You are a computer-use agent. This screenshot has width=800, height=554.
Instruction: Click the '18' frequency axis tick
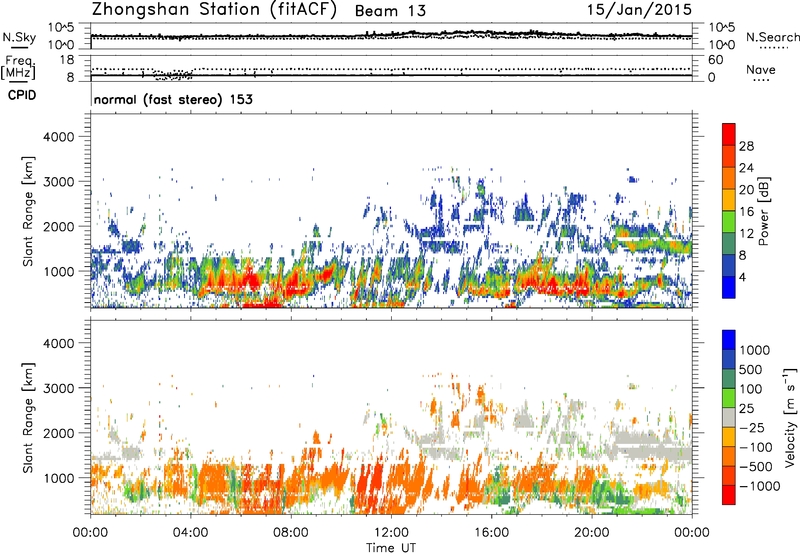coord(67,60)
